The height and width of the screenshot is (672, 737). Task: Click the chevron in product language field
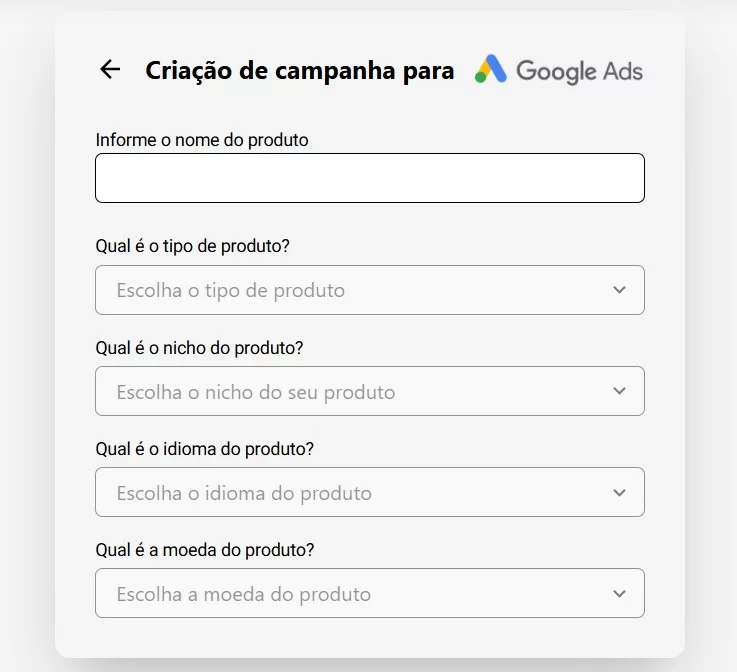click(x=619, y=492)
